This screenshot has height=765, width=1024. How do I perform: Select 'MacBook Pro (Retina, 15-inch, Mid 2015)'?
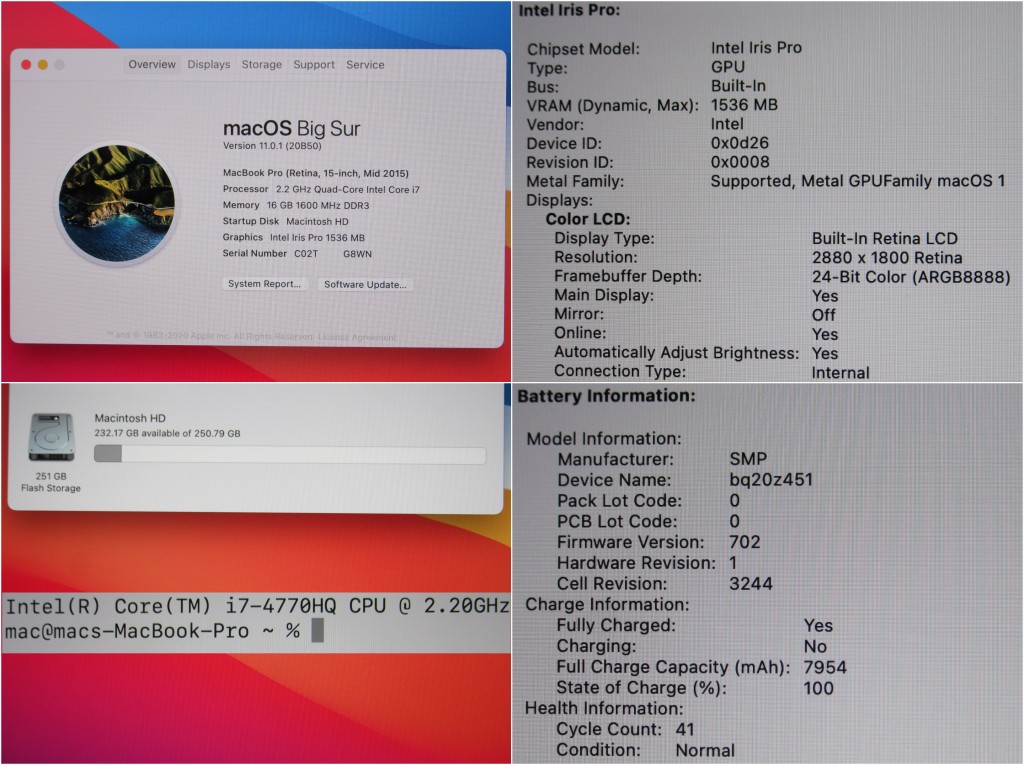pyautogui.click(x=315, y=173)
